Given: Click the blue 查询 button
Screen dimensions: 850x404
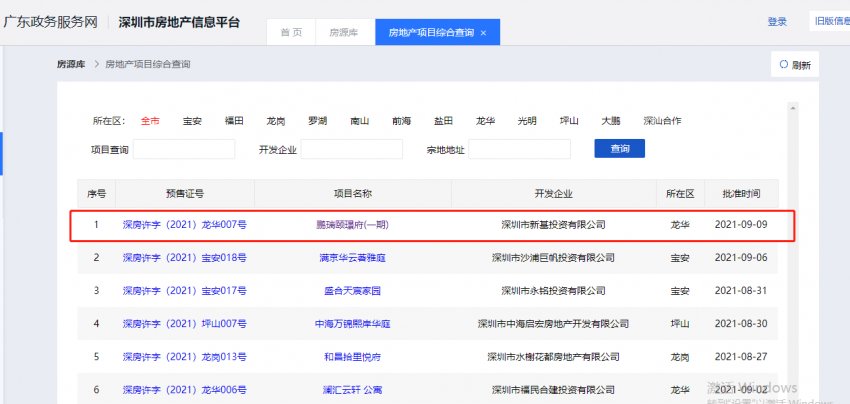Looking at the screenshot, I should point(620,149).
